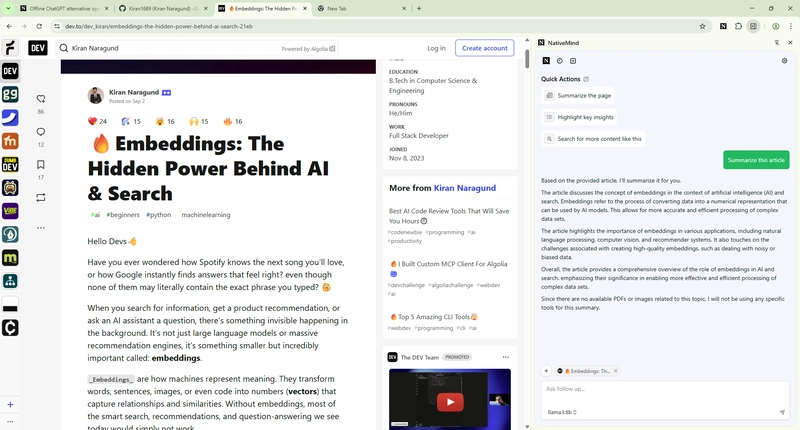Click the author's avatar photo
Viewport: 800px width, 430px height.
[95, 95]
